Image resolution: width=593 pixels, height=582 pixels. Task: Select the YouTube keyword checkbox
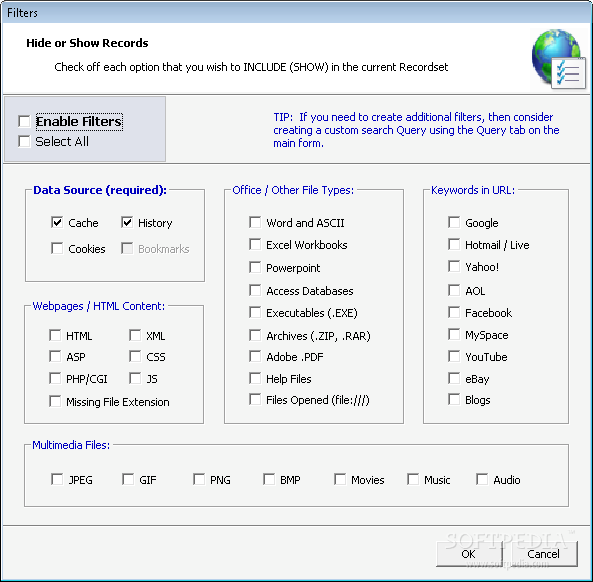click(454, 356)
